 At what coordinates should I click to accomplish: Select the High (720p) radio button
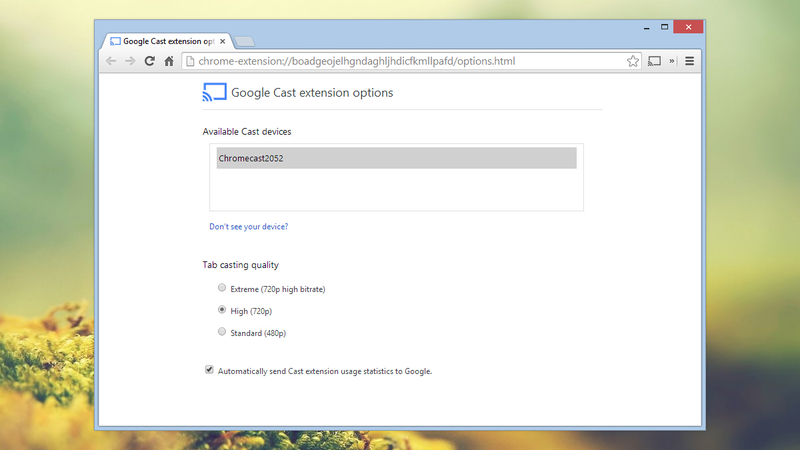pos(222,310)
